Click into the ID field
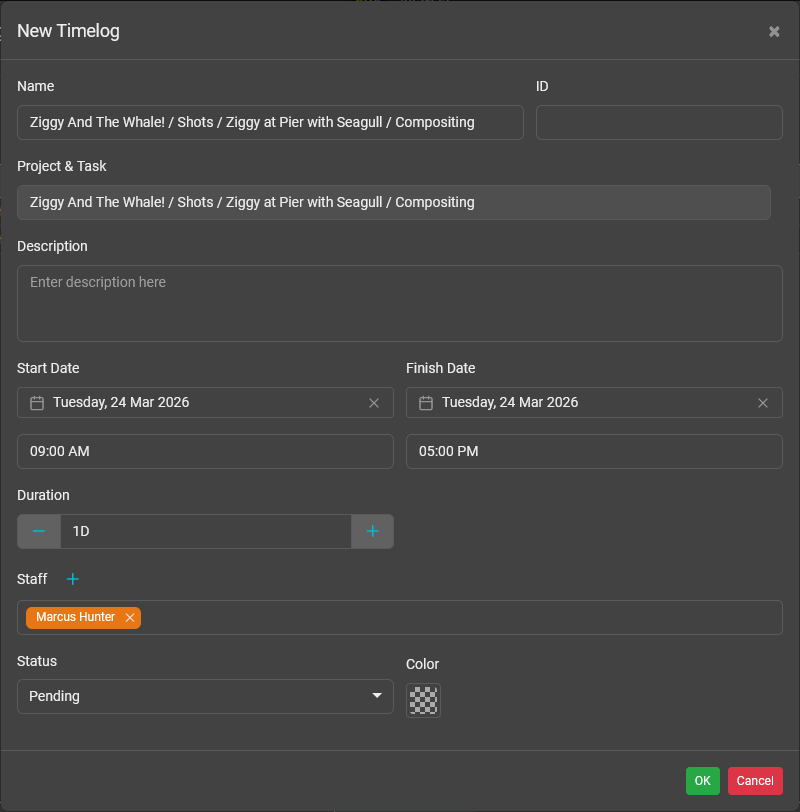The image size is (800, 812). [659, 123]
